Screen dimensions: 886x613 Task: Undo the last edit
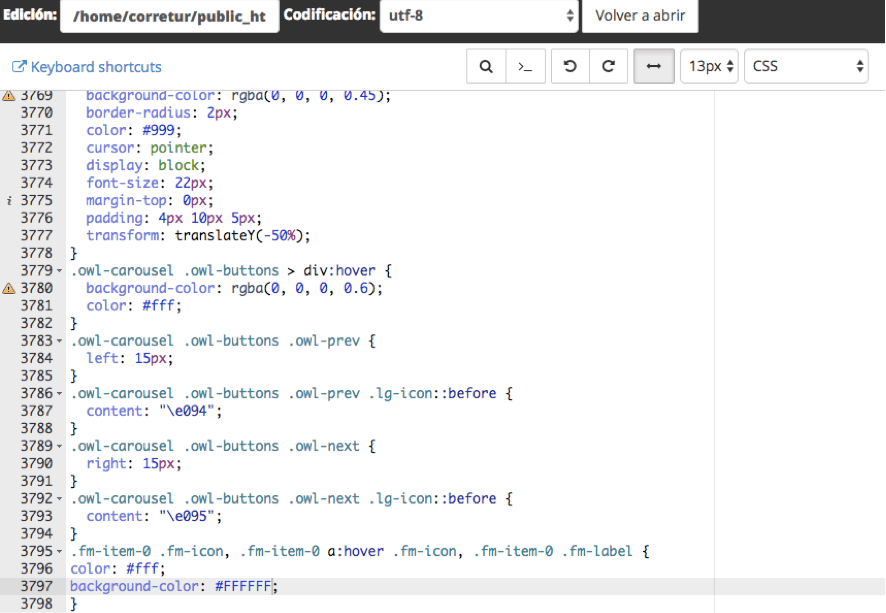(x=570, y=67)
